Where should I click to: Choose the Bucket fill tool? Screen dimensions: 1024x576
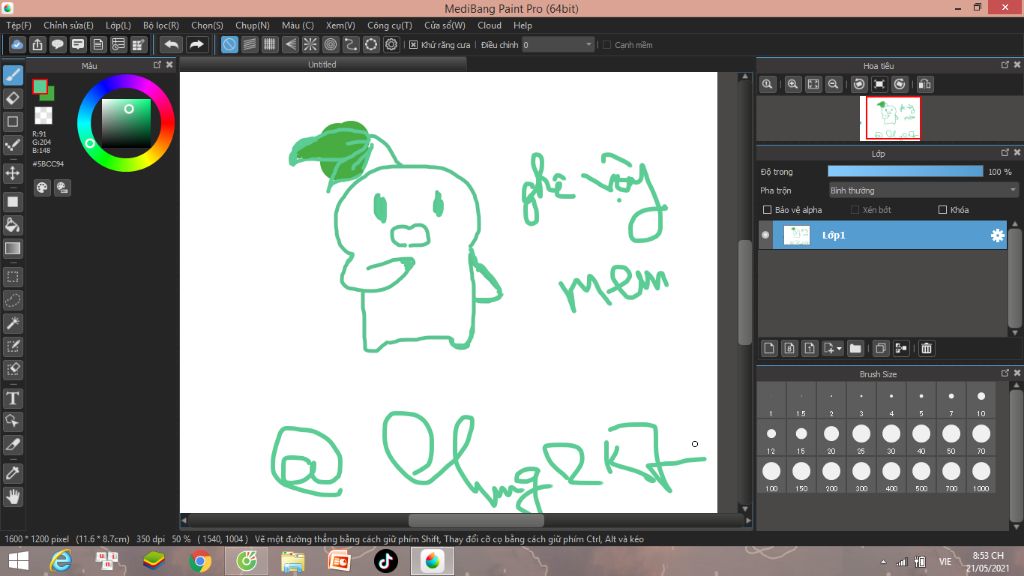click(13, 225)
